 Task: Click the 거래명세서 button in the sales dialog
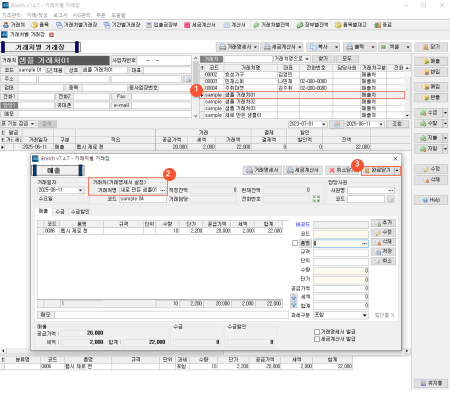263,170
